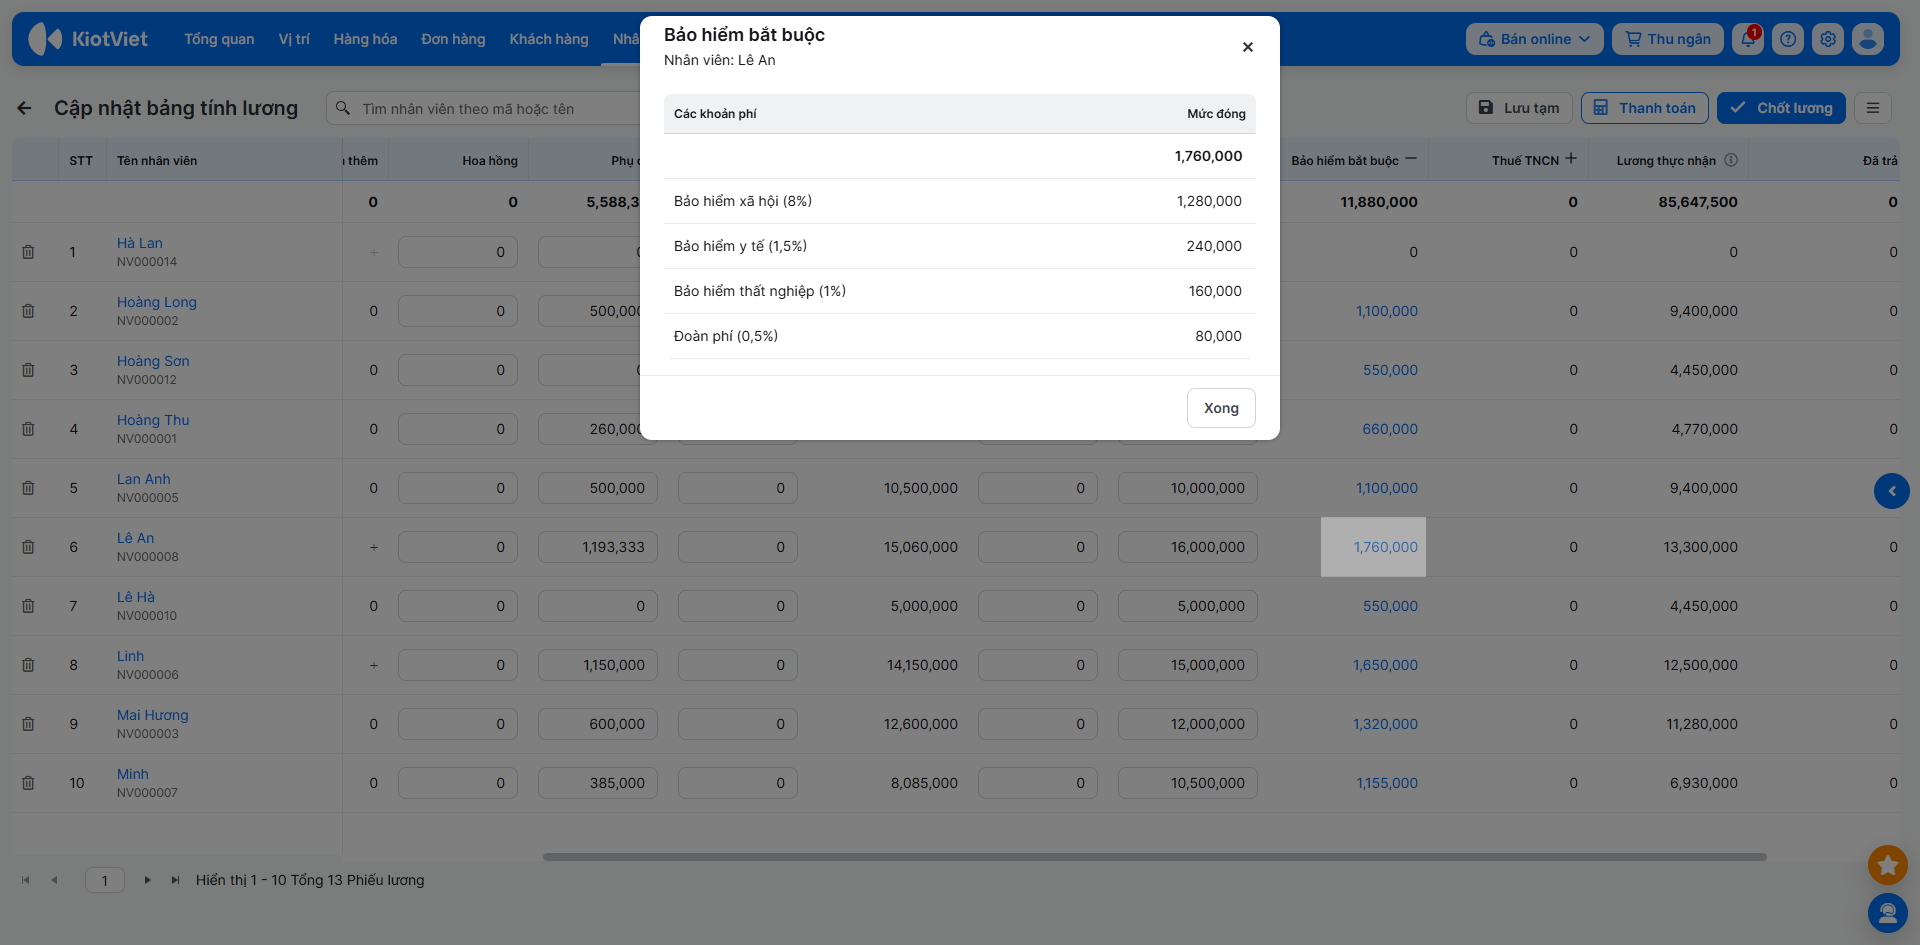Open the notifications bell icon
The height and width of the screenshot is (945, 1920).
pos(1748,39)
